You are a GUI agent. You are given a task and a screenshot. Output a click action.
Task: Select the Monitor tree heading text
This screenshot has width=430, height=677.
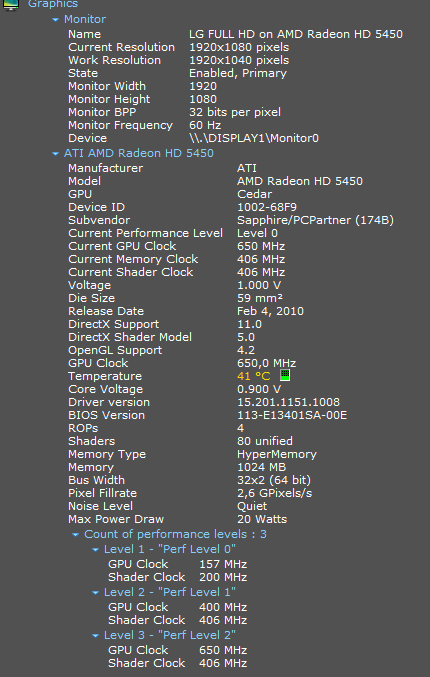click(85, 19)
